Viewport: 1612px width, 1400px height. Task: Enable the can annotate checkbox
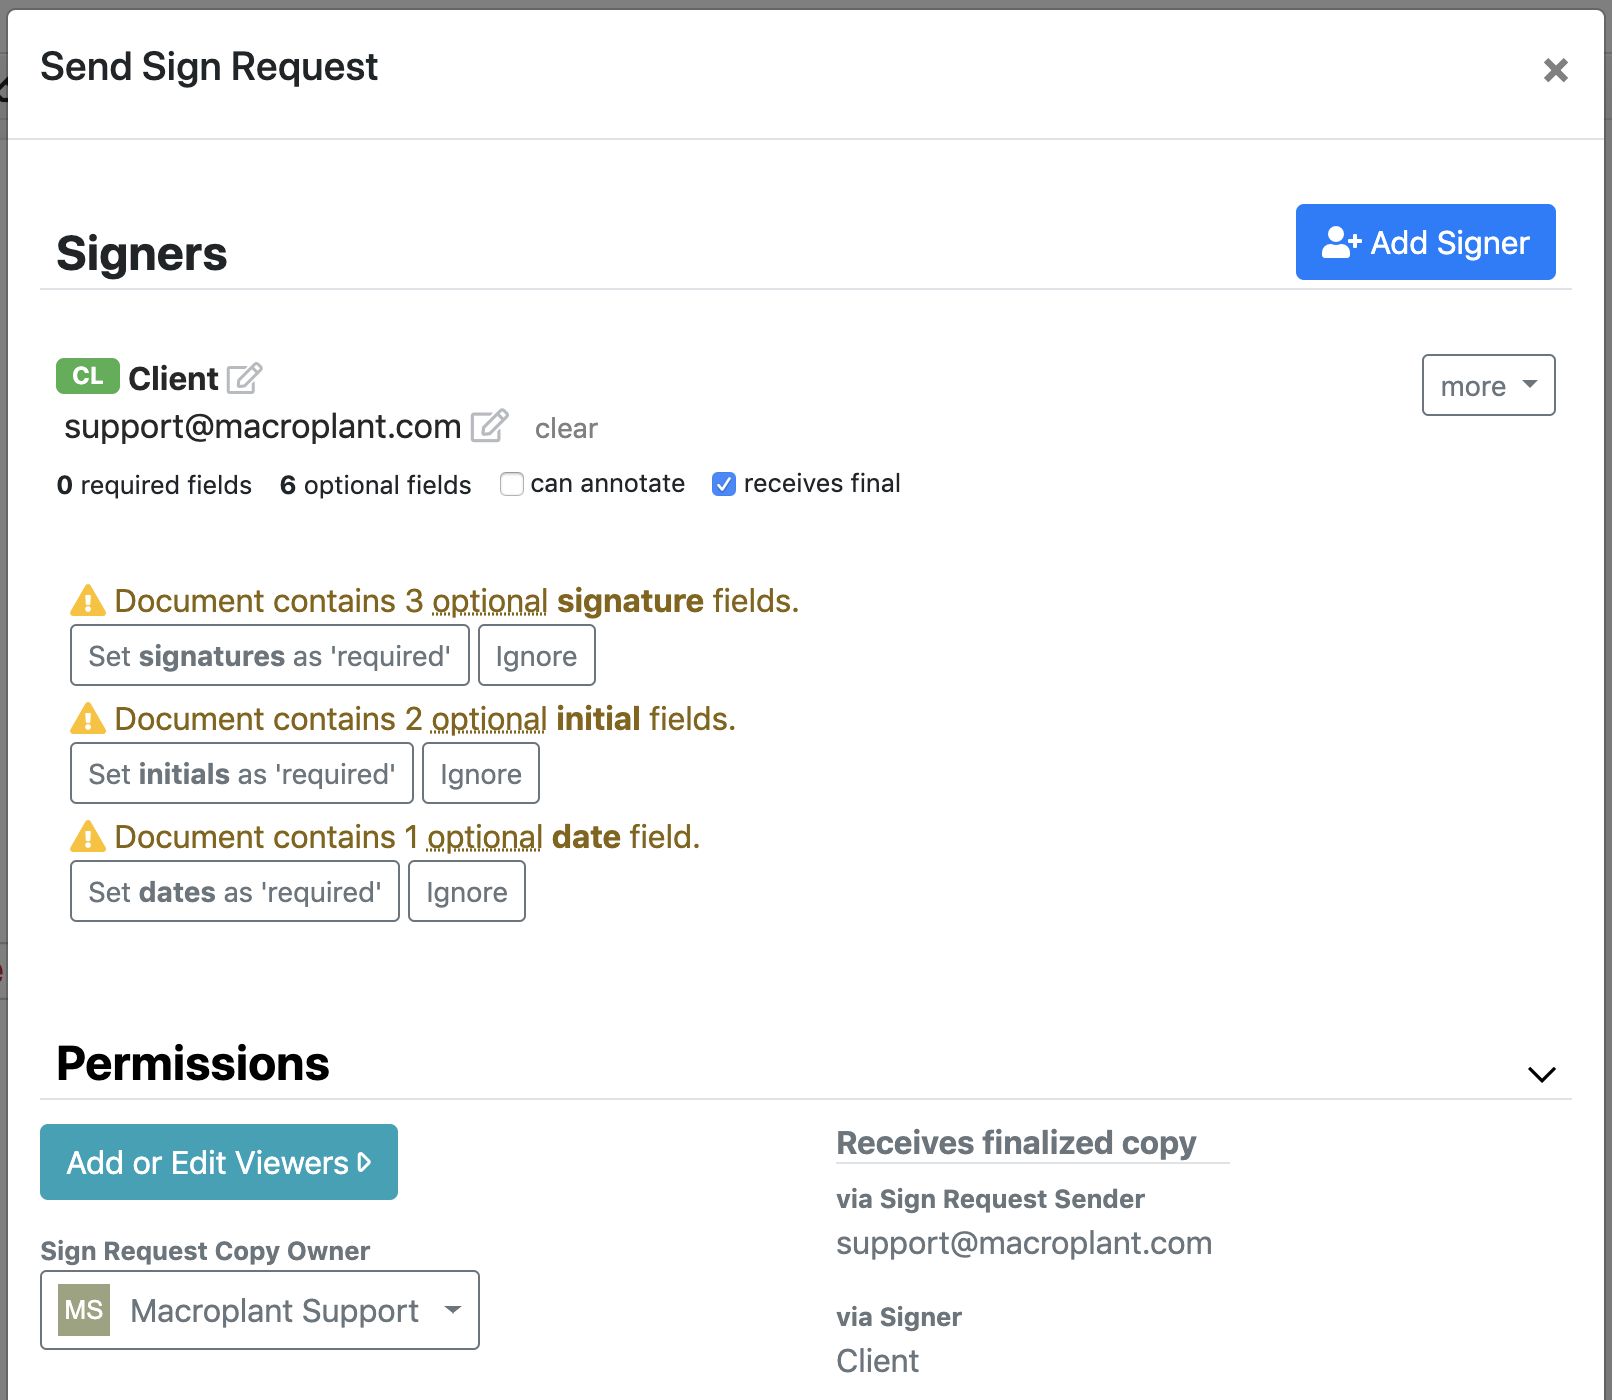coord(511,484)
